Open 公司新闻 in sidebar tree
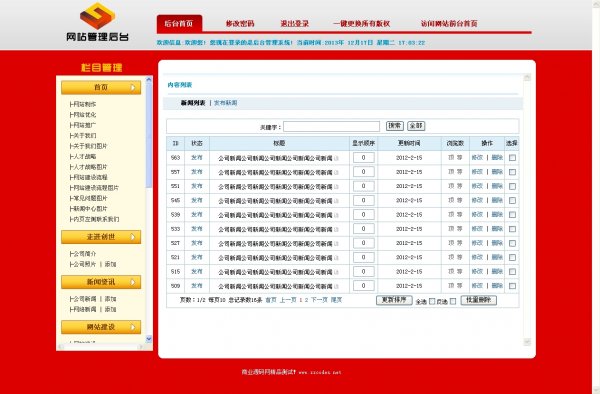Image resolution: width=600 pixels, height=394 pixels. [85, 299]
